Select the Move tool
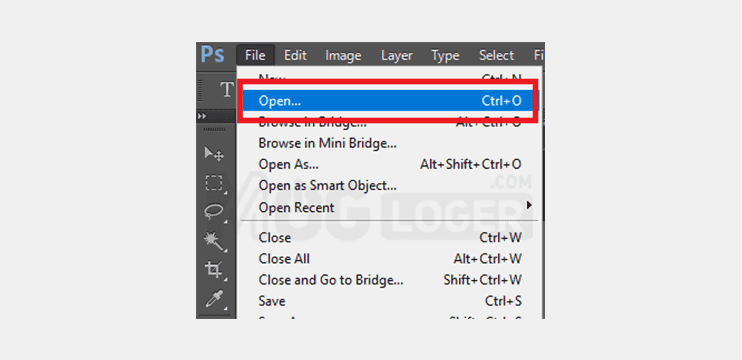Screen dimensions: 742x360 point(214,153)
